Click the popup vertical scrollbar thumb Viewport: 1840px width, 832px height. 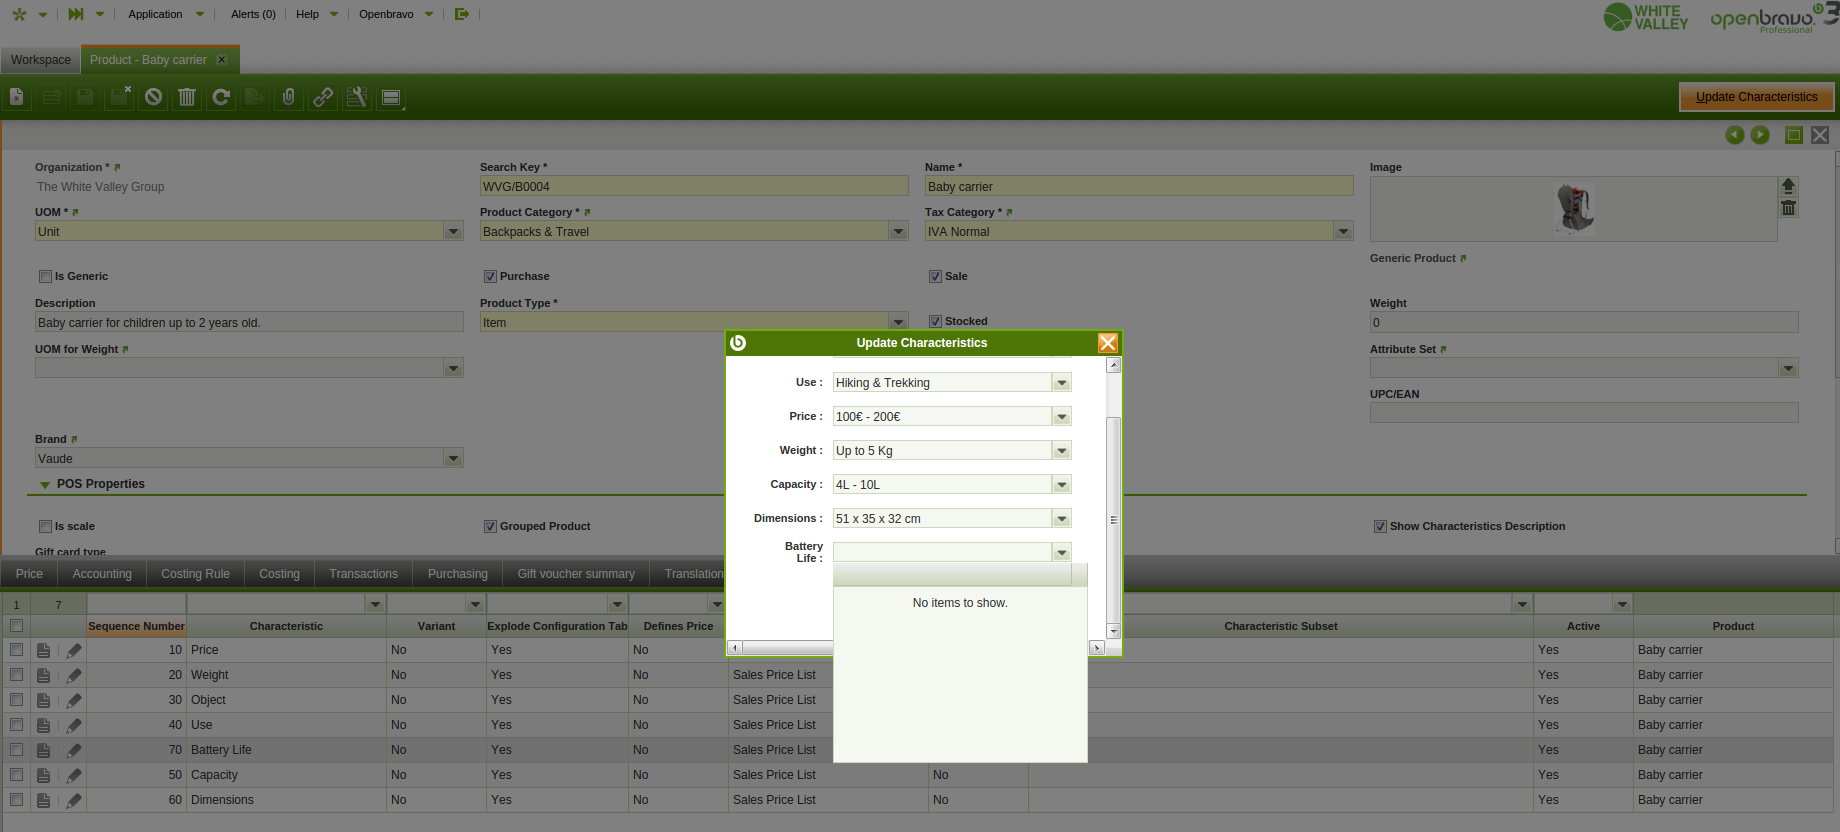[1113, 519]
